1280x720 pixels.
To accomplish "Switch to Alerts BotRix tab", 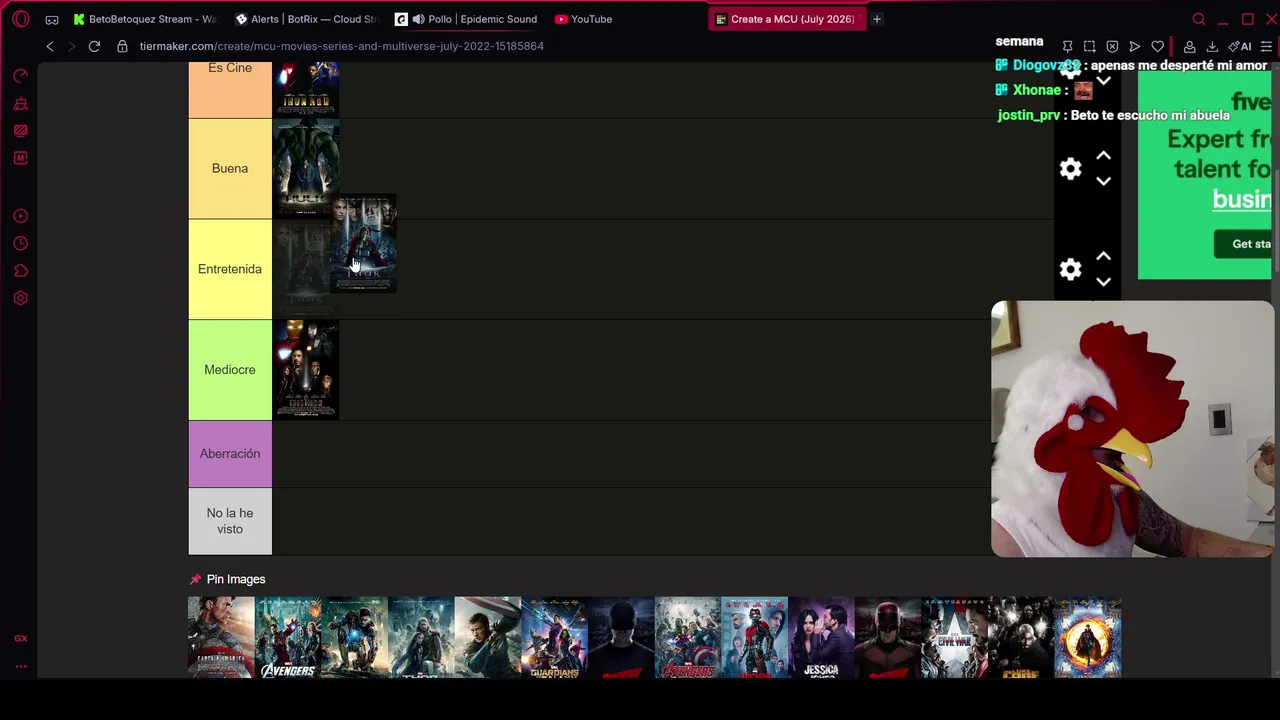I will point(306,19).
